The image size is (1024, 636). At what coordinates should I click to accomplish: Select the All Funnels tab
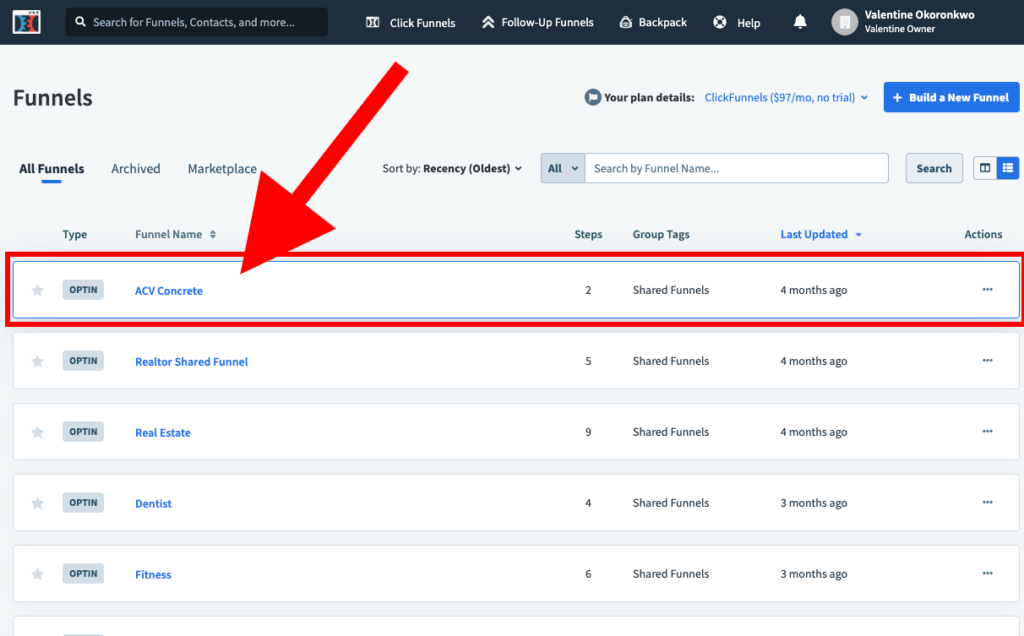pyautogui.click(x=52, y=168)
